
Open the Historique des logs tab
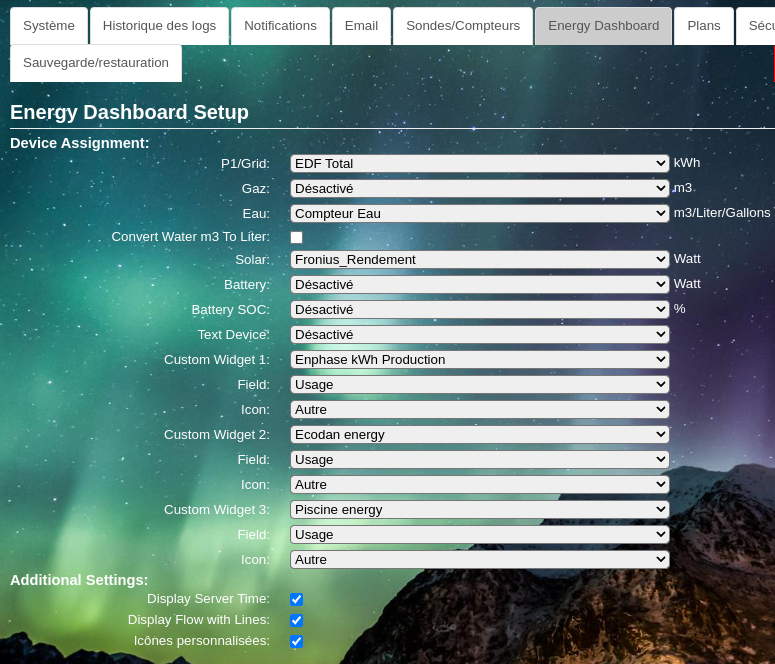point(159,26)
